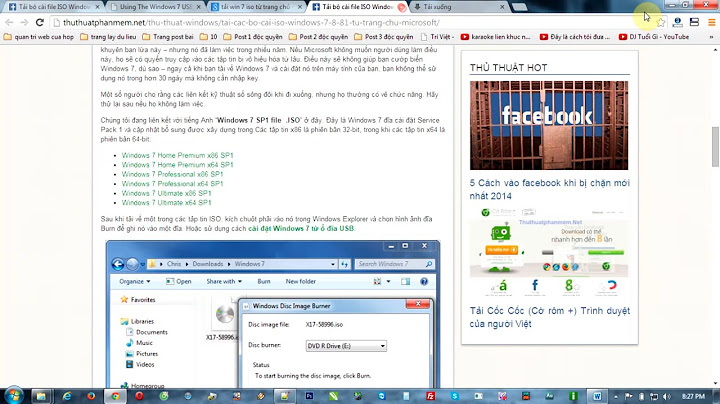Open the Windows Start menu
720x404 pixels.
[13, 396]
